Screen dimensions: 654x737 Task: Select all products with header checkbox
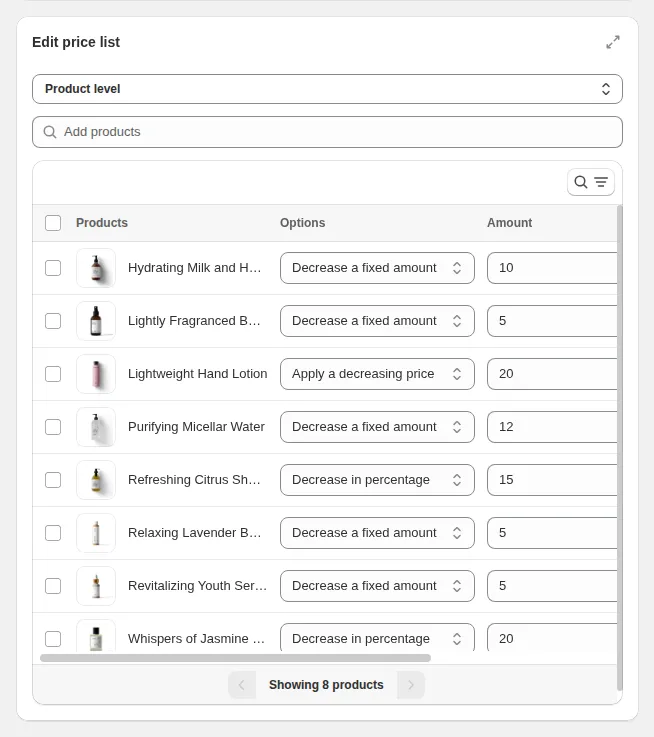53,223
